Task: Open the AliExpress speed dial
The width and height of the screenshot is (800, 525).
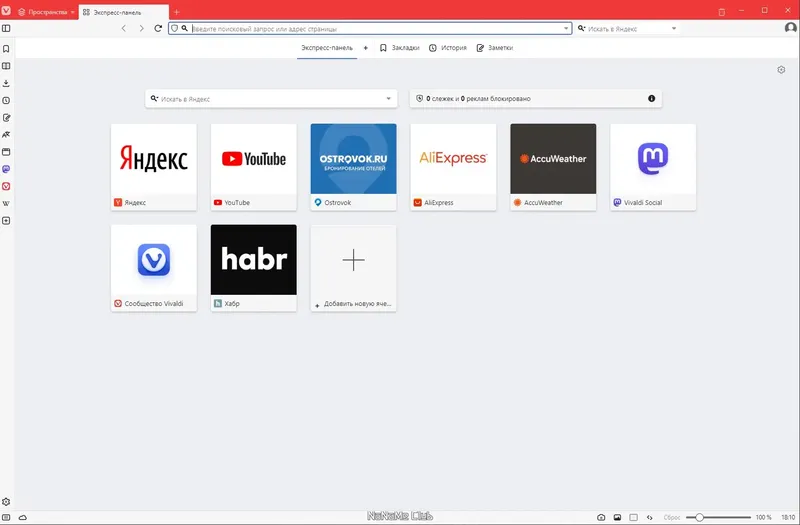Action: pyautogui.click(x=453, y=167)
